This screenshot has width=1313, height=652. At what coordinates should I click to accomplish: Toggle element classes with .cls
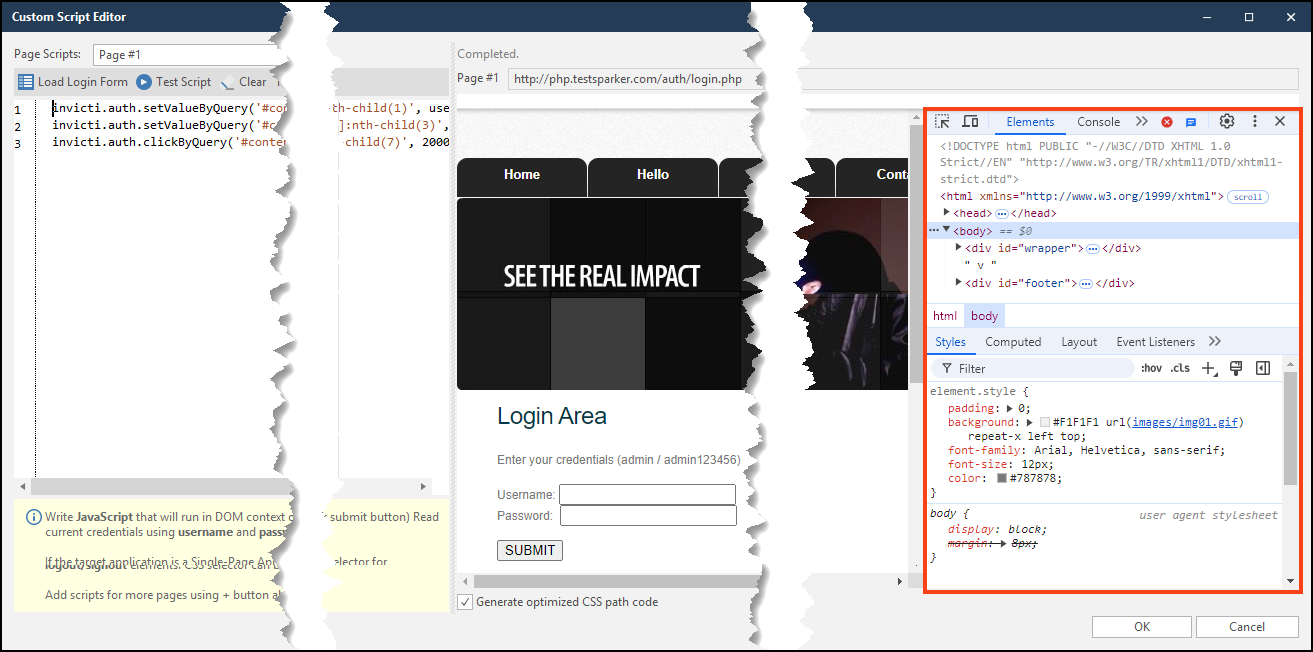coord(1180,367)
